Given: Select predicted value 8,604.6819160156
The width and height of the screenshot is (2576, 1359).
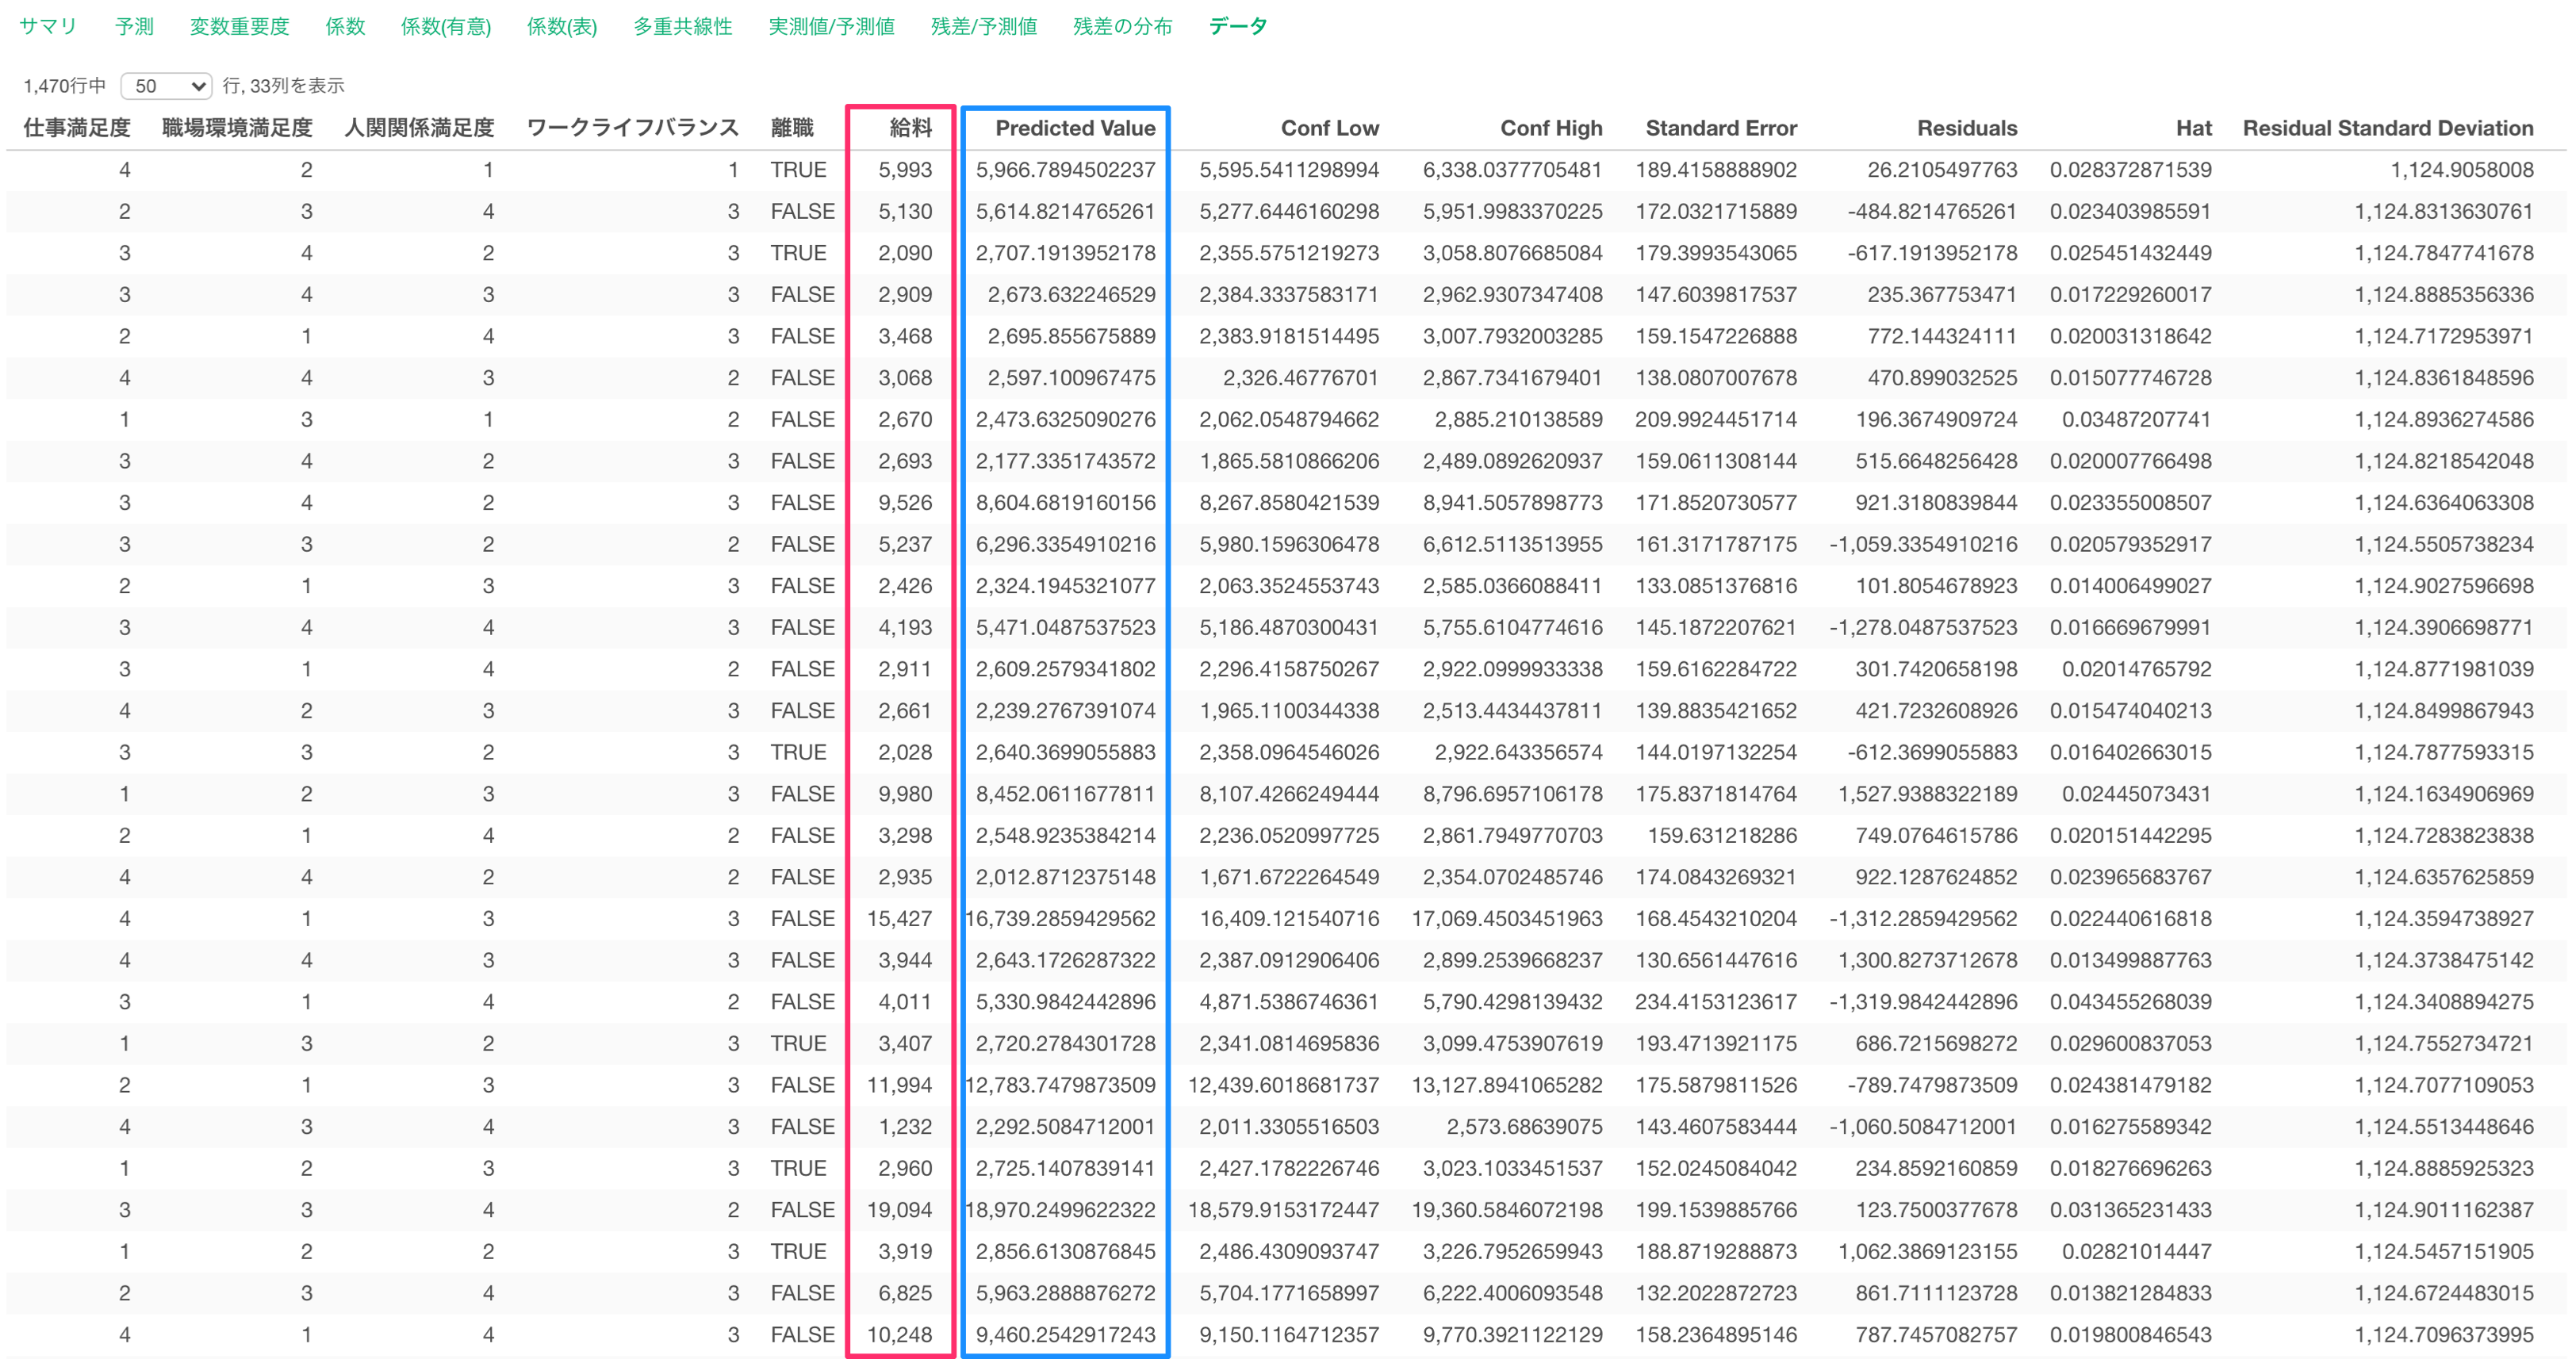Looking at the screenshot, I should click(x=1065, y=502).
